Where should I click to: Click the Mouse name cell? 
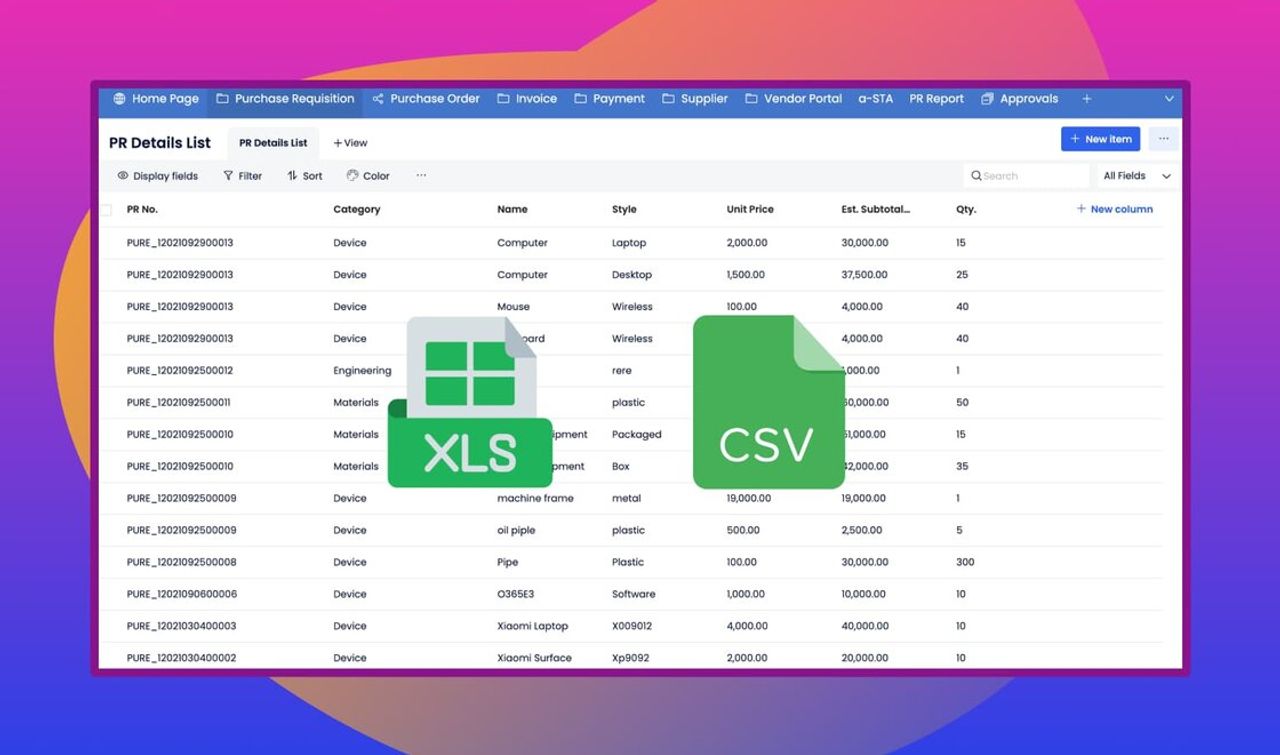tap(513, 307)
